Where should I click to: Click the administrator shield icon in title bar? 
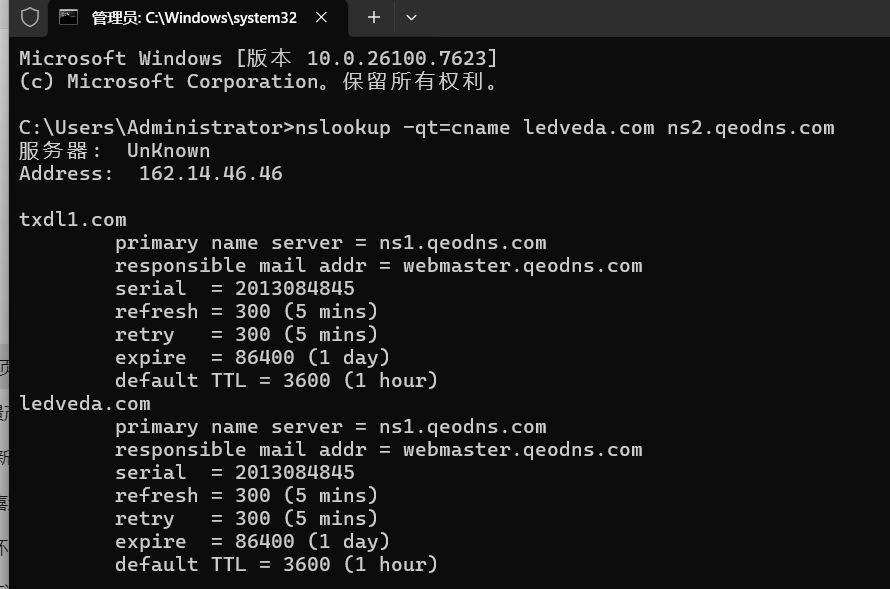tap(30, 17)
